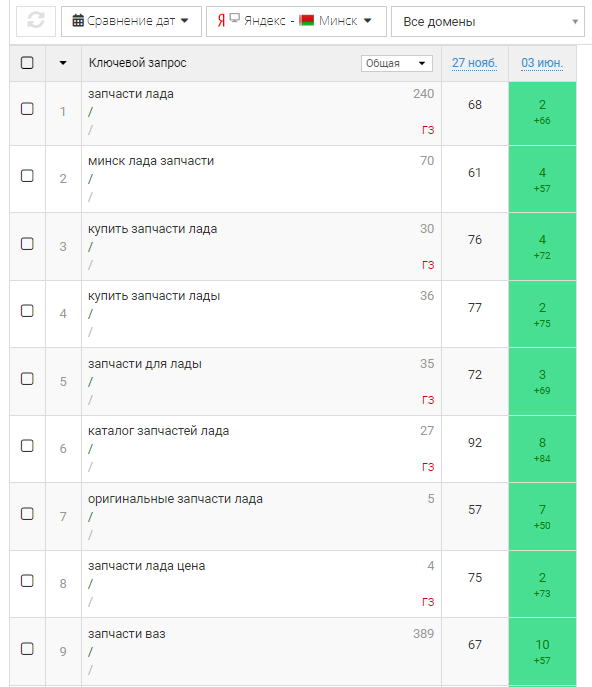Screen dimensions: 592x687
Task: Click the 27 нояб. date column link
Action: pos(475,63)
